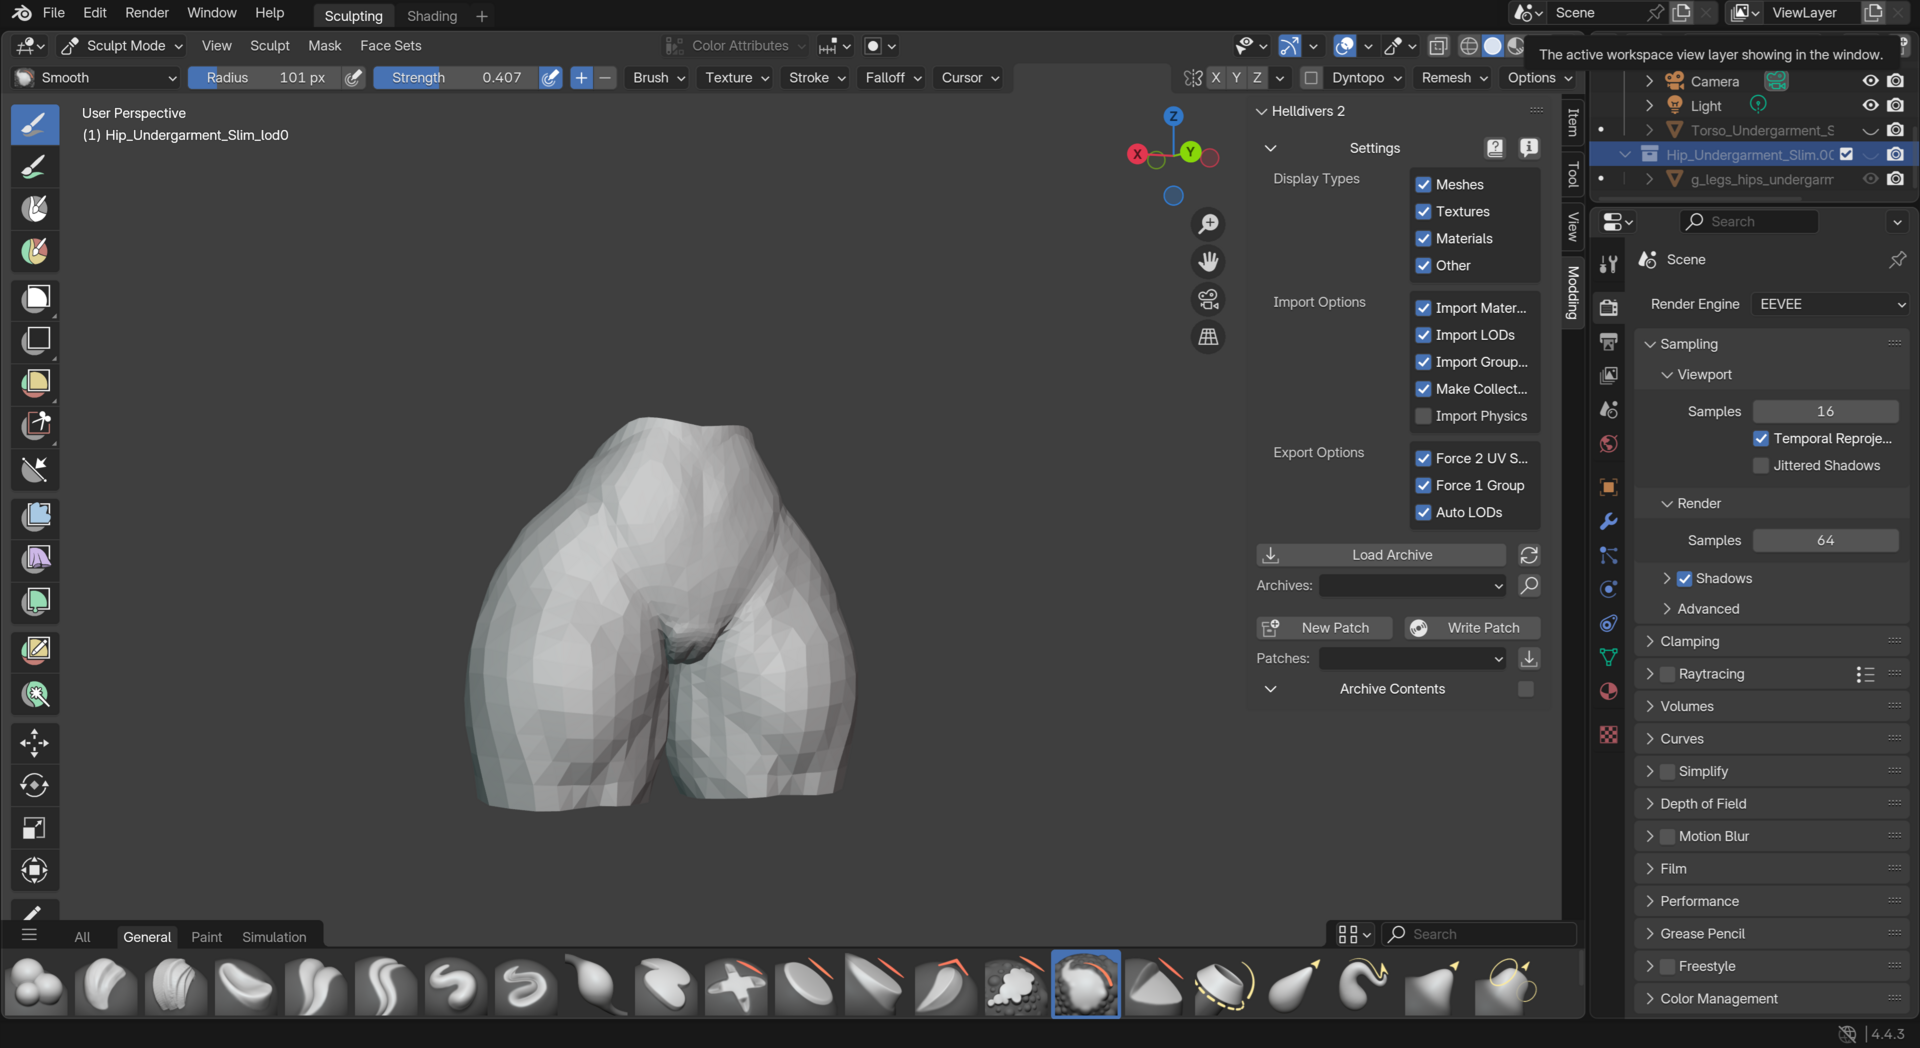Open the Remesh popover button

click(1455, 78)
